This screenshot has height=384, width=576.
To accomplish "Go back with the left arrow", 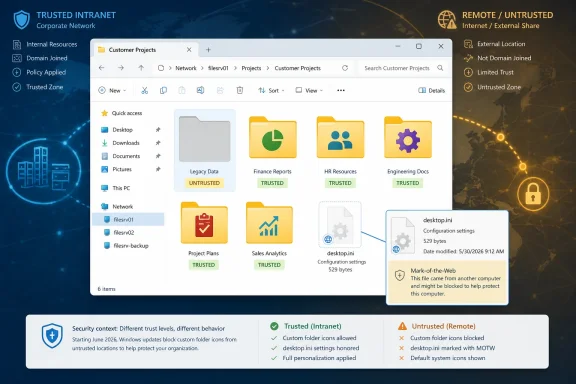I will tap(102, 68).
